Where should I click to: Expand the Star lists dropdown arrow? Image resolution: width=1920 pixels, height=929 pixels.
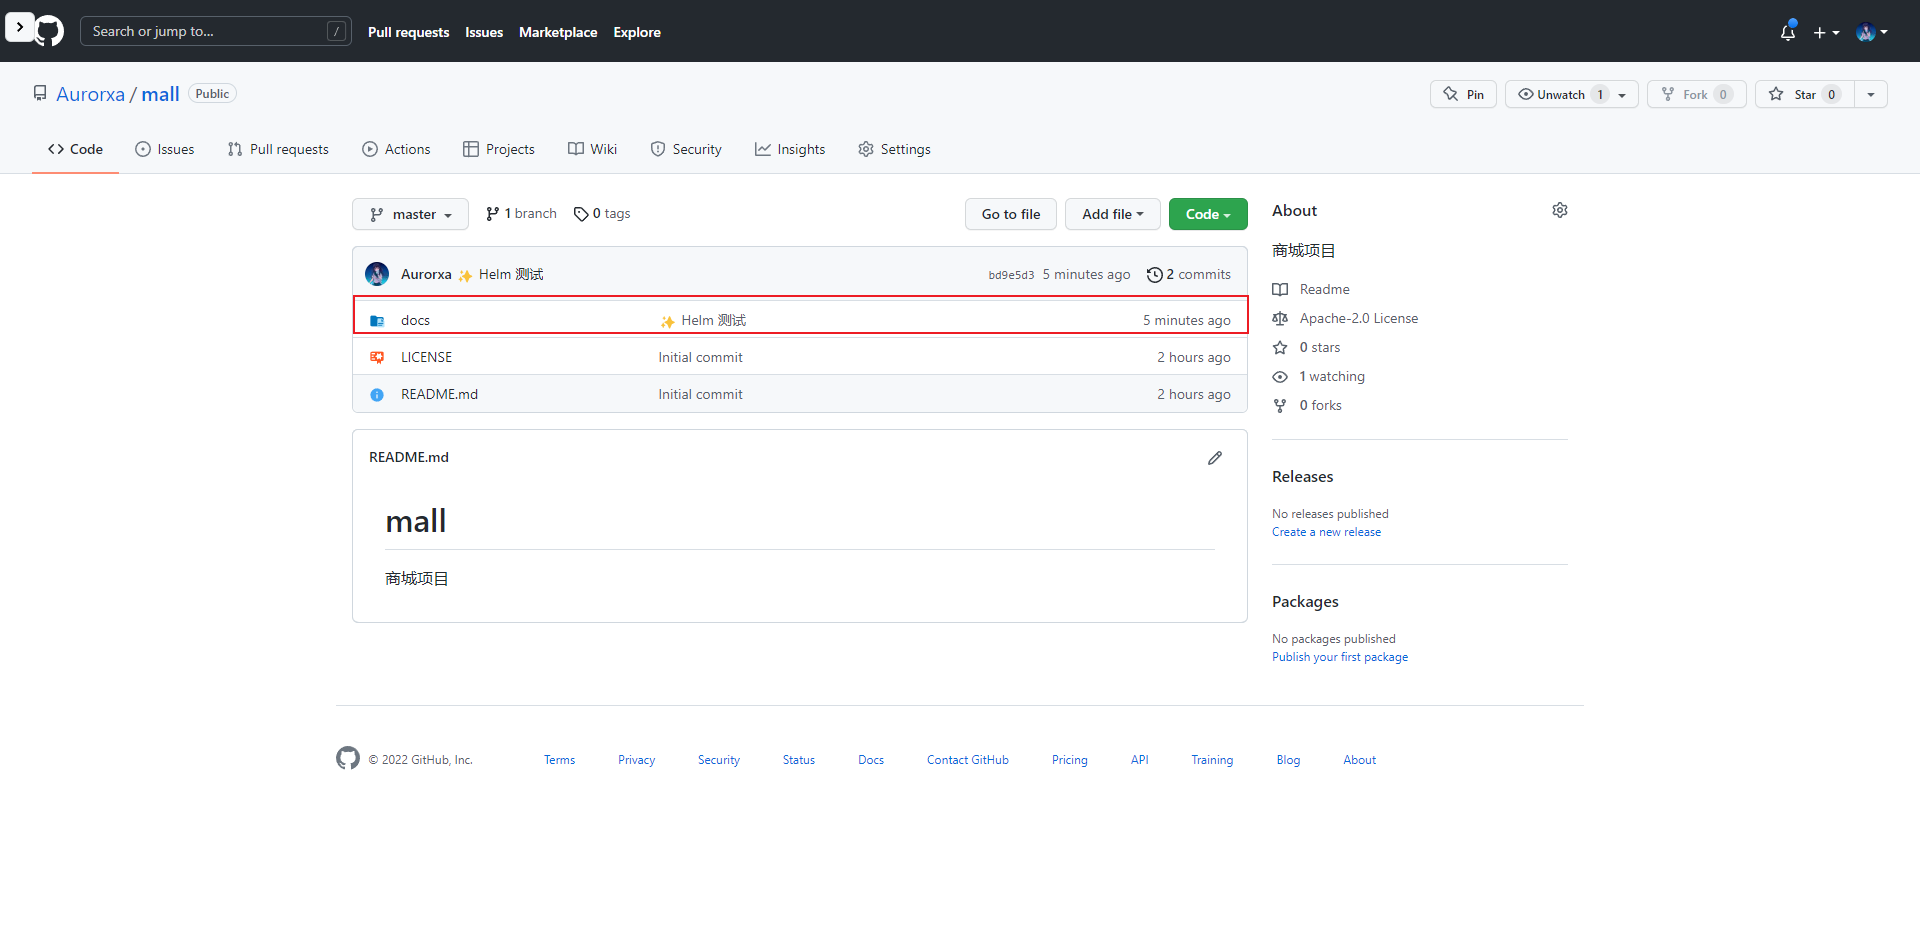click(1871, 94)
